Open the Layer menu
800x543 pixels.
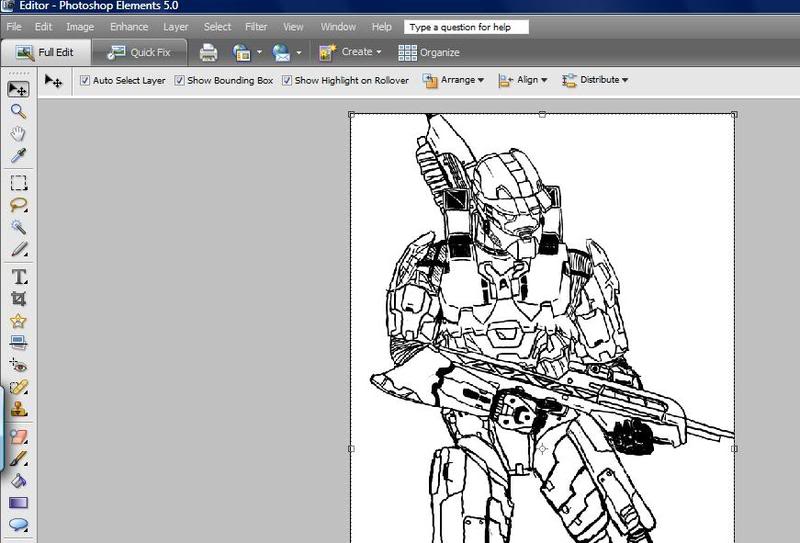[x=176, y=27]
